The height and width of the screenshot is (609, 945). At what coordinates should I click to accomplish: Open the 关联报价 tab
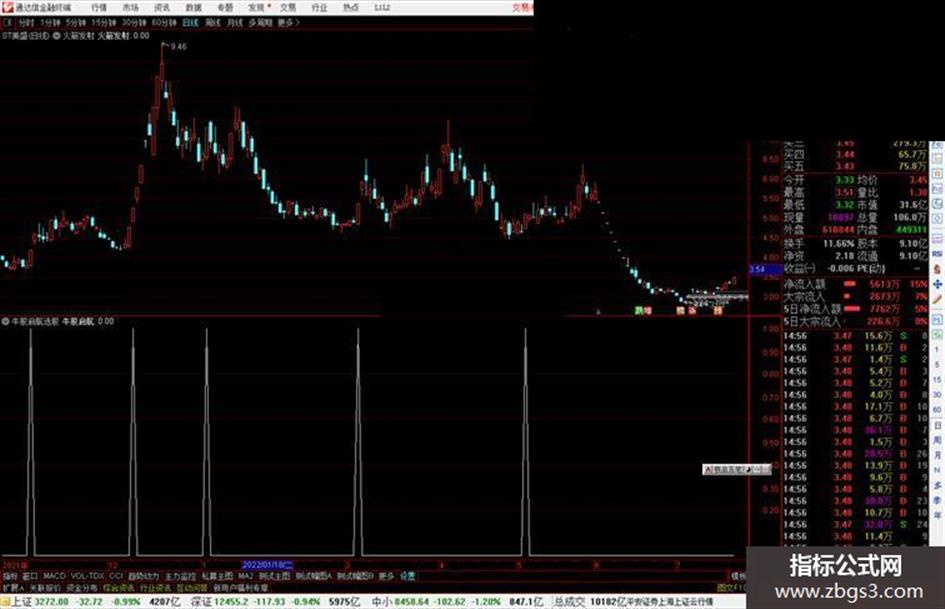(45, 587)
